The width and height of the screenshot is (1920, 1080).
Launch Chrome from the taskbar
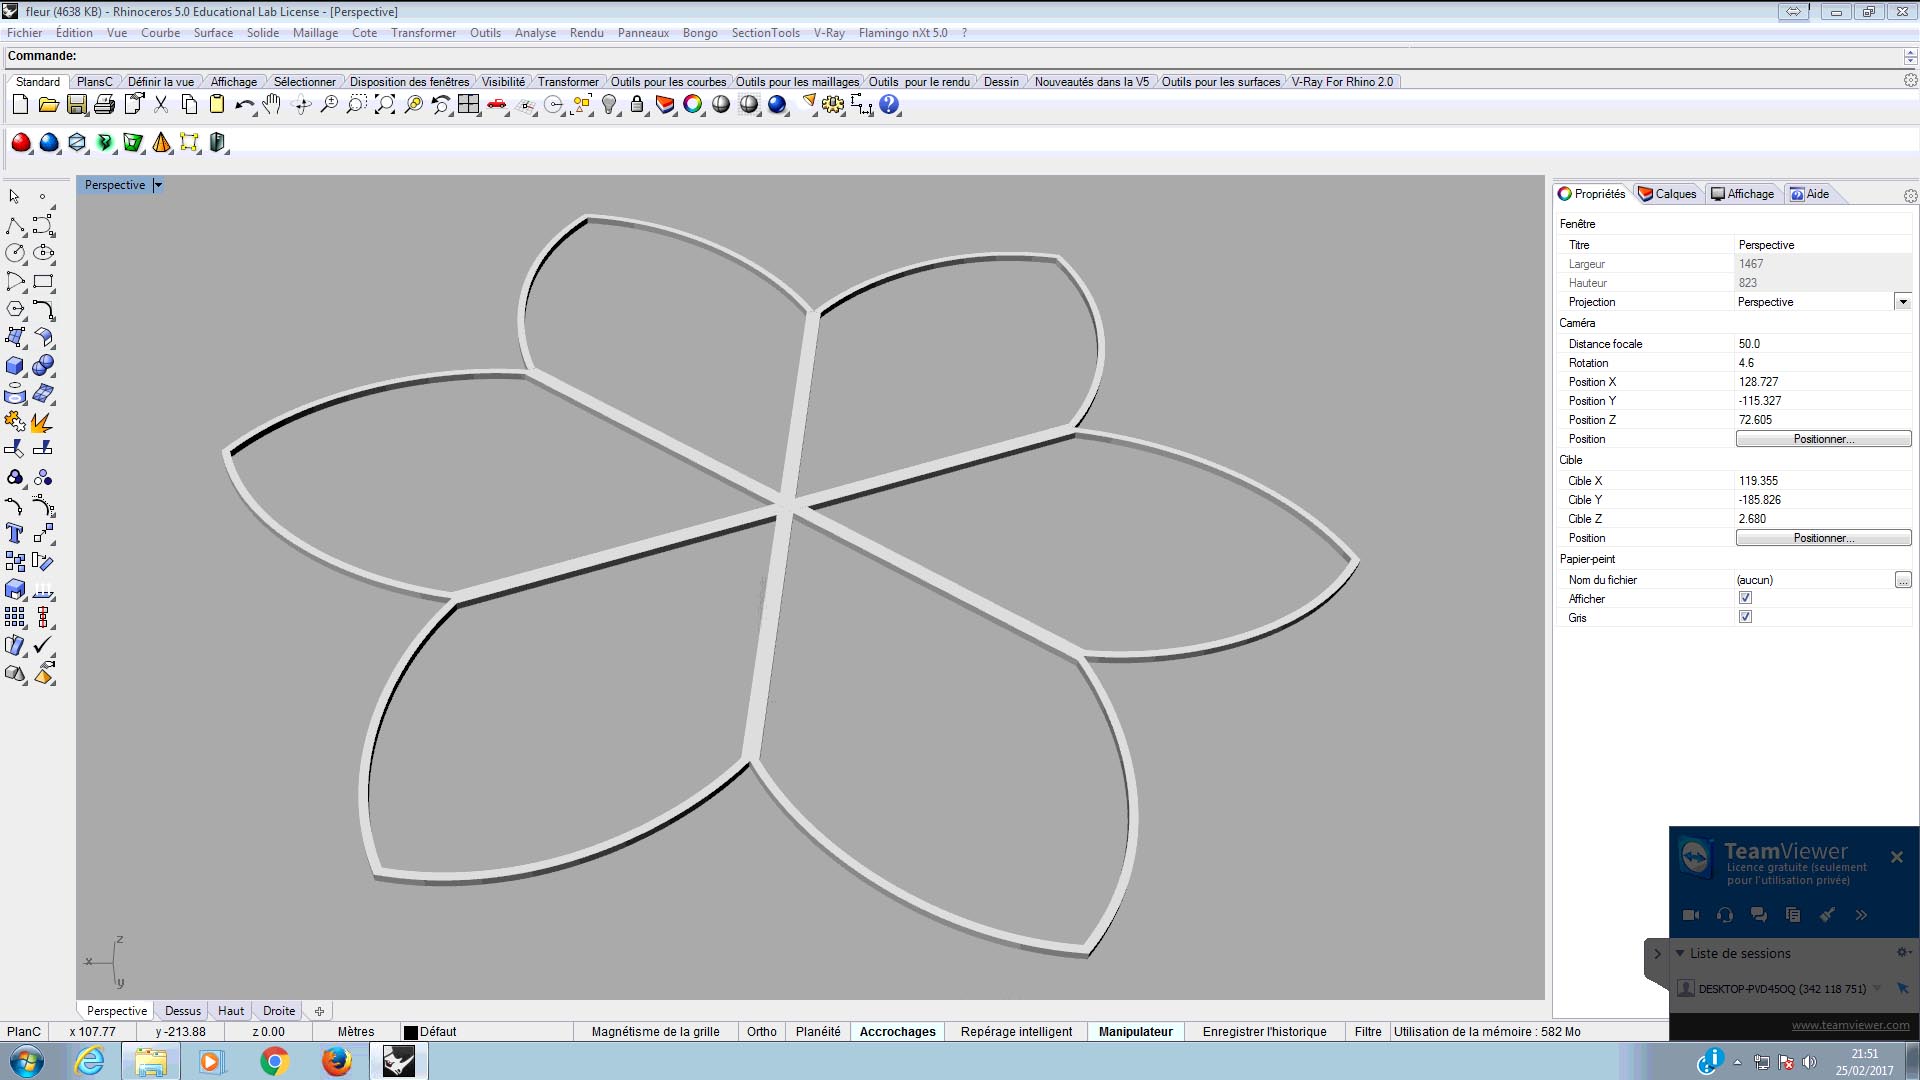[274, 1061]
